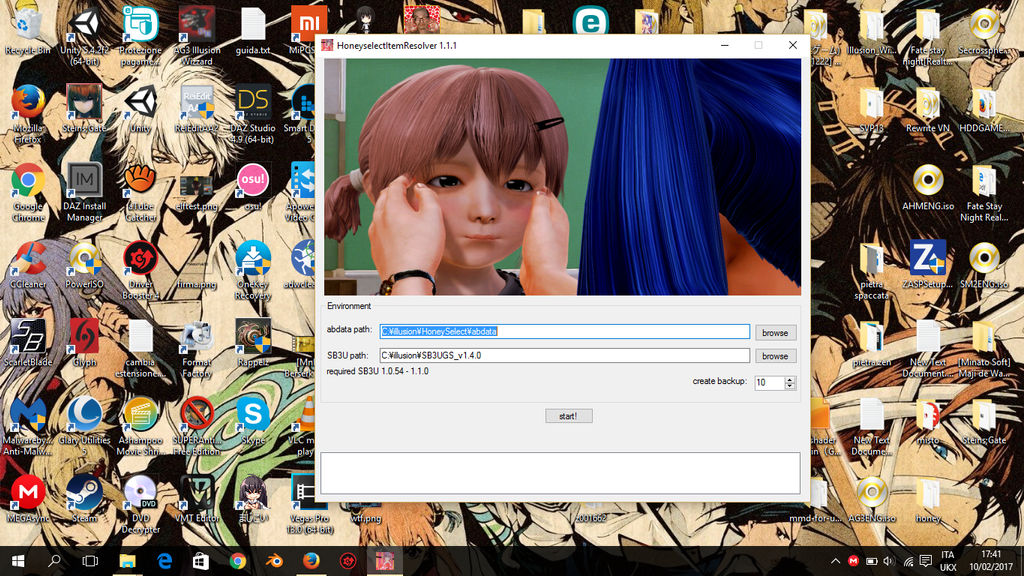Select the SM2ENG.iso disc image

click(984, 265)
